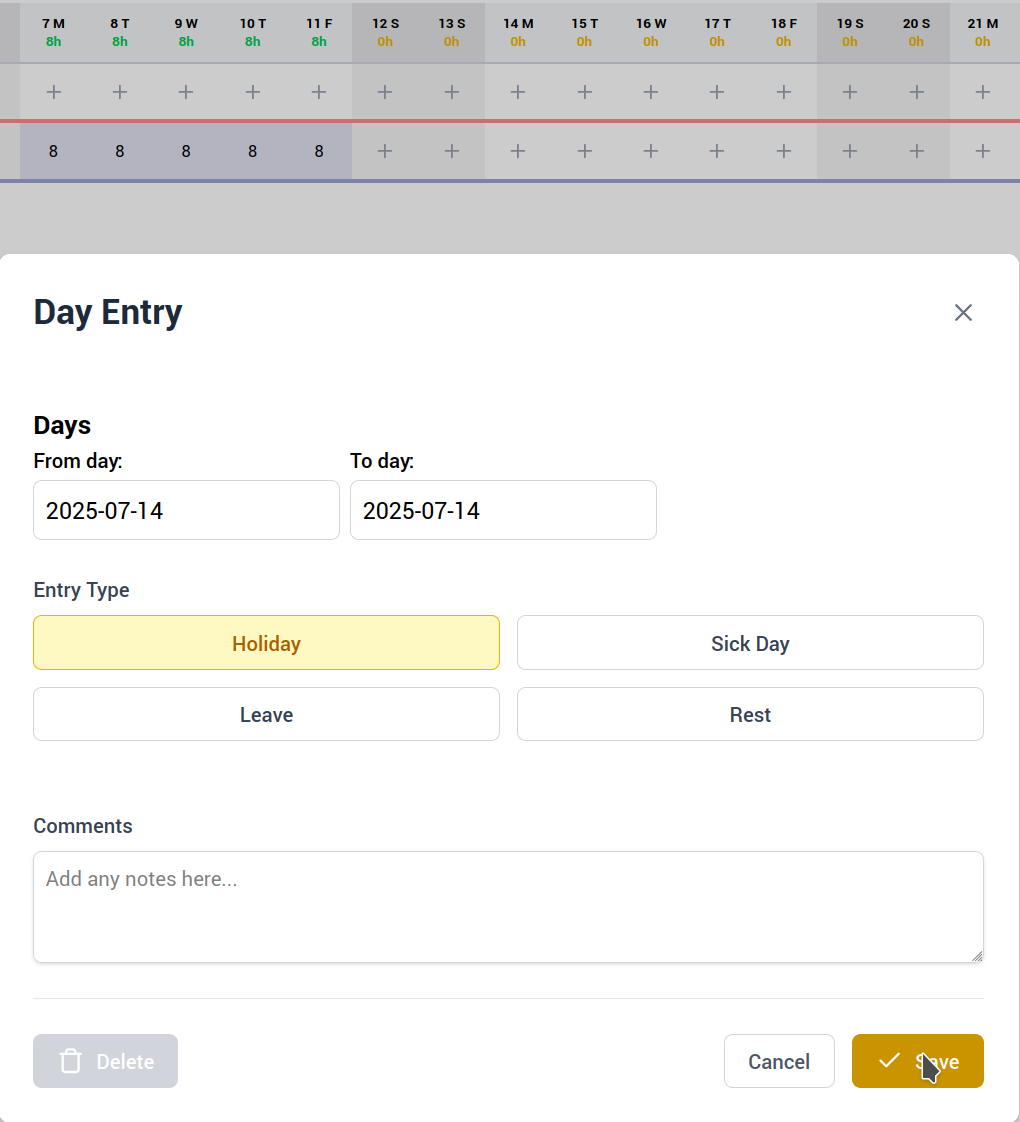Select the 11 F day column header

[319, 31]
